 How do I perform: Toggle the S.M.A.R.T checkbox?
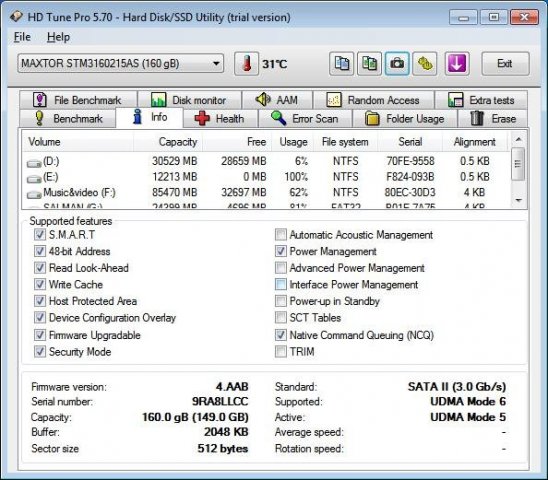(39, 234)
